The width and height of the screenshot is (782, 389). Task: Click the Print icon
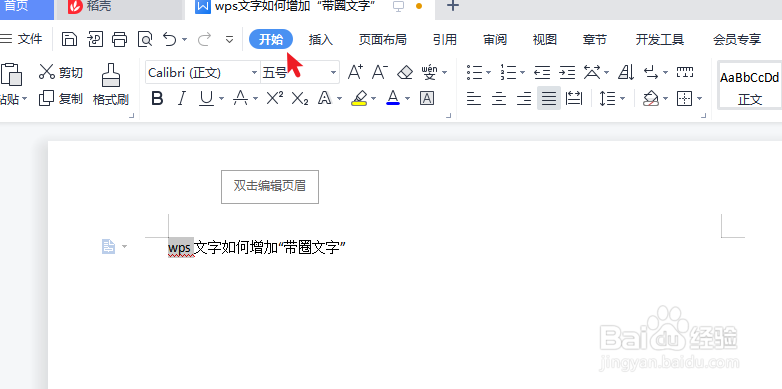pyautogui.click(x=120, y=39)
